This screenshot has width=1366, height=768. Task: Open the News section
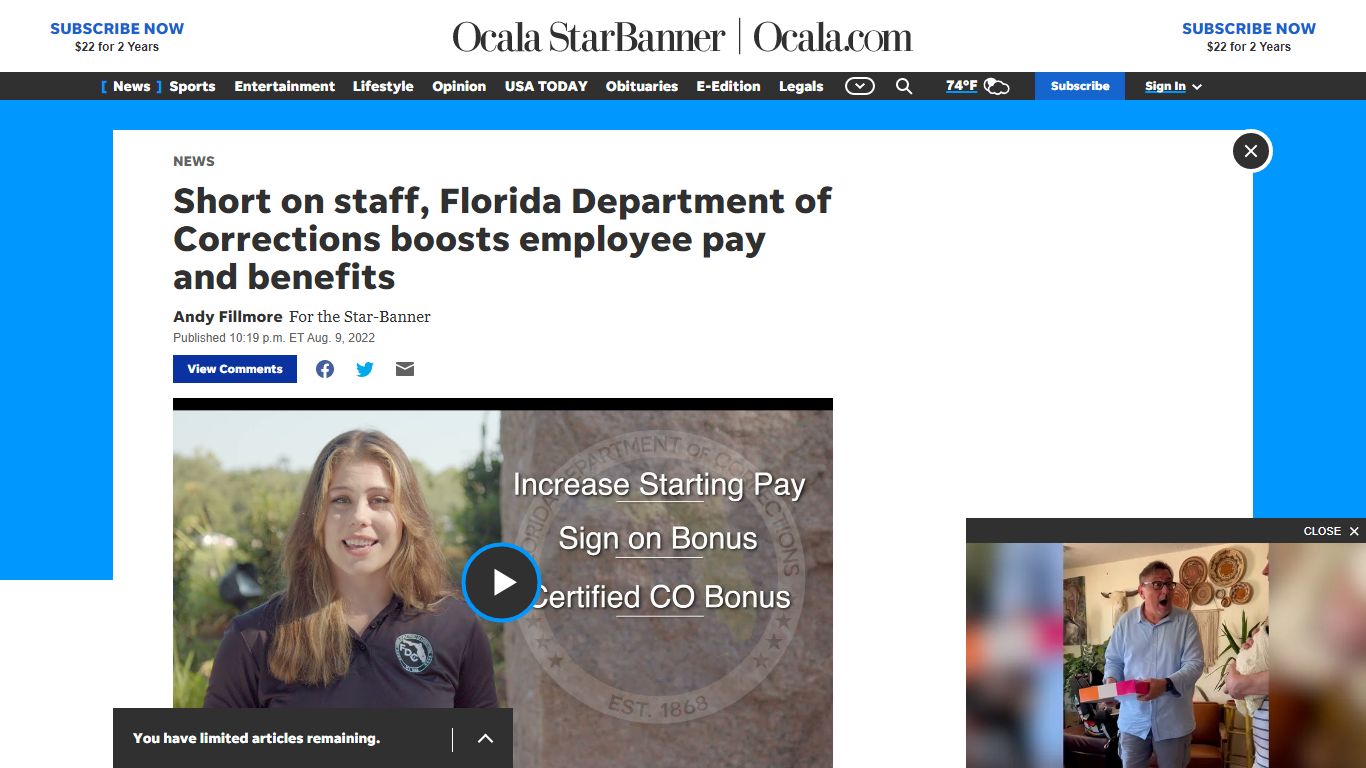pos(131,86)
